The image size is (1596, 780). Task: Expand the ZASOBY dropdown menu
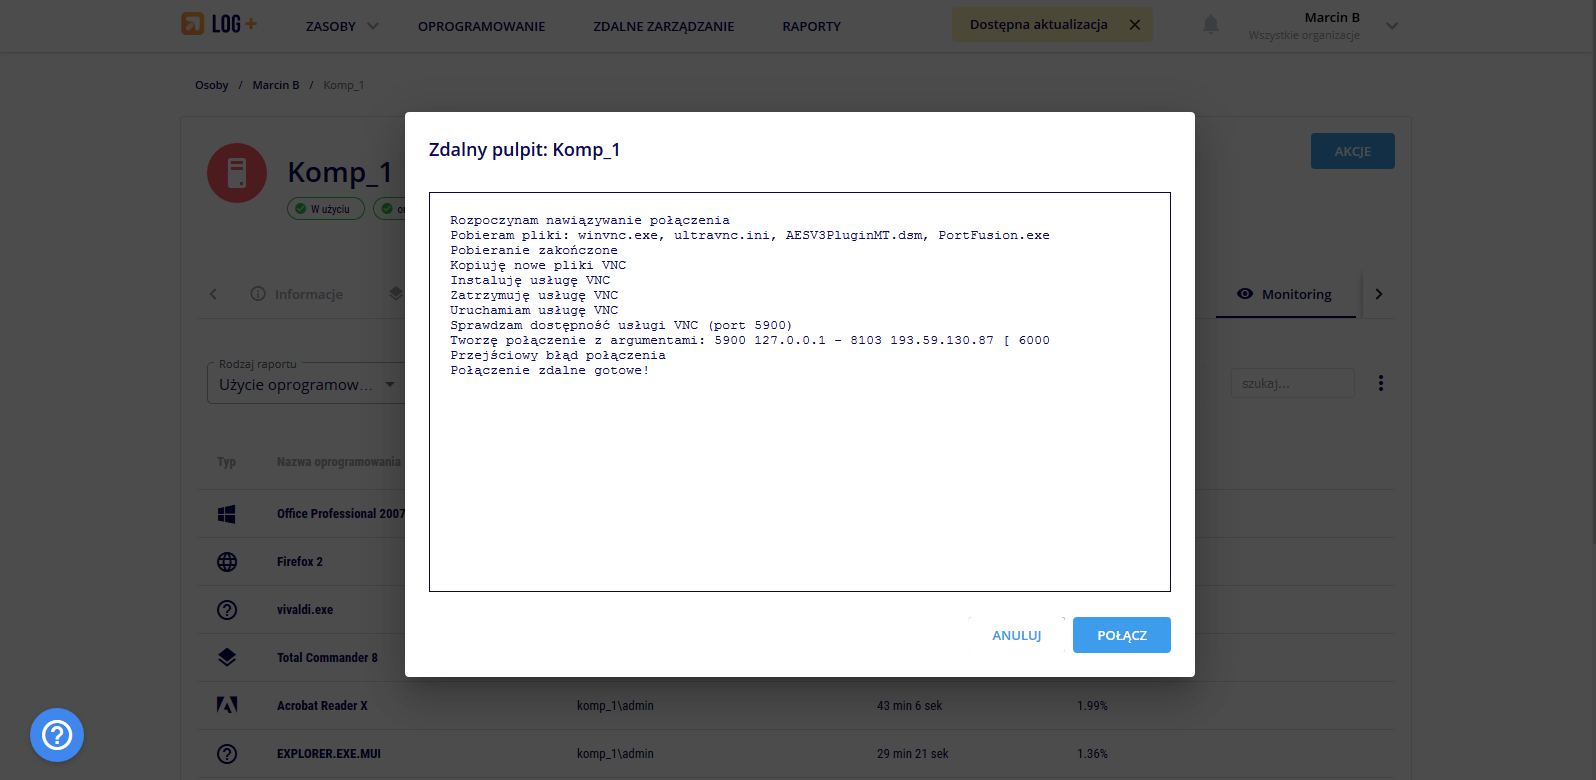tap(342, 26)
